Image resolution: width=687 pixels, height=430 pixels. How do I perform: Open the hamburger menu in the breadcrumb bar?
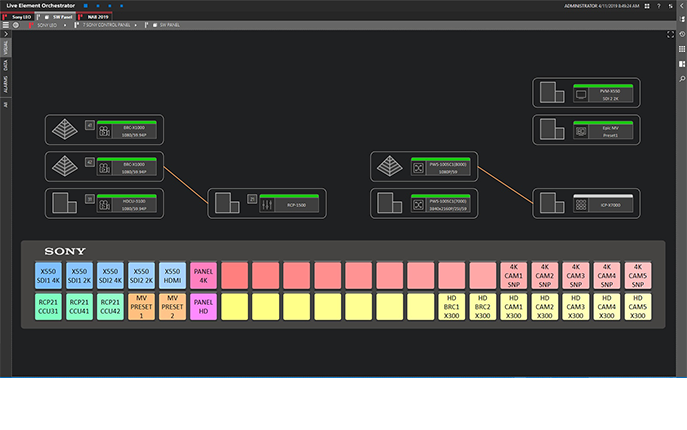[x=6, y=25]
